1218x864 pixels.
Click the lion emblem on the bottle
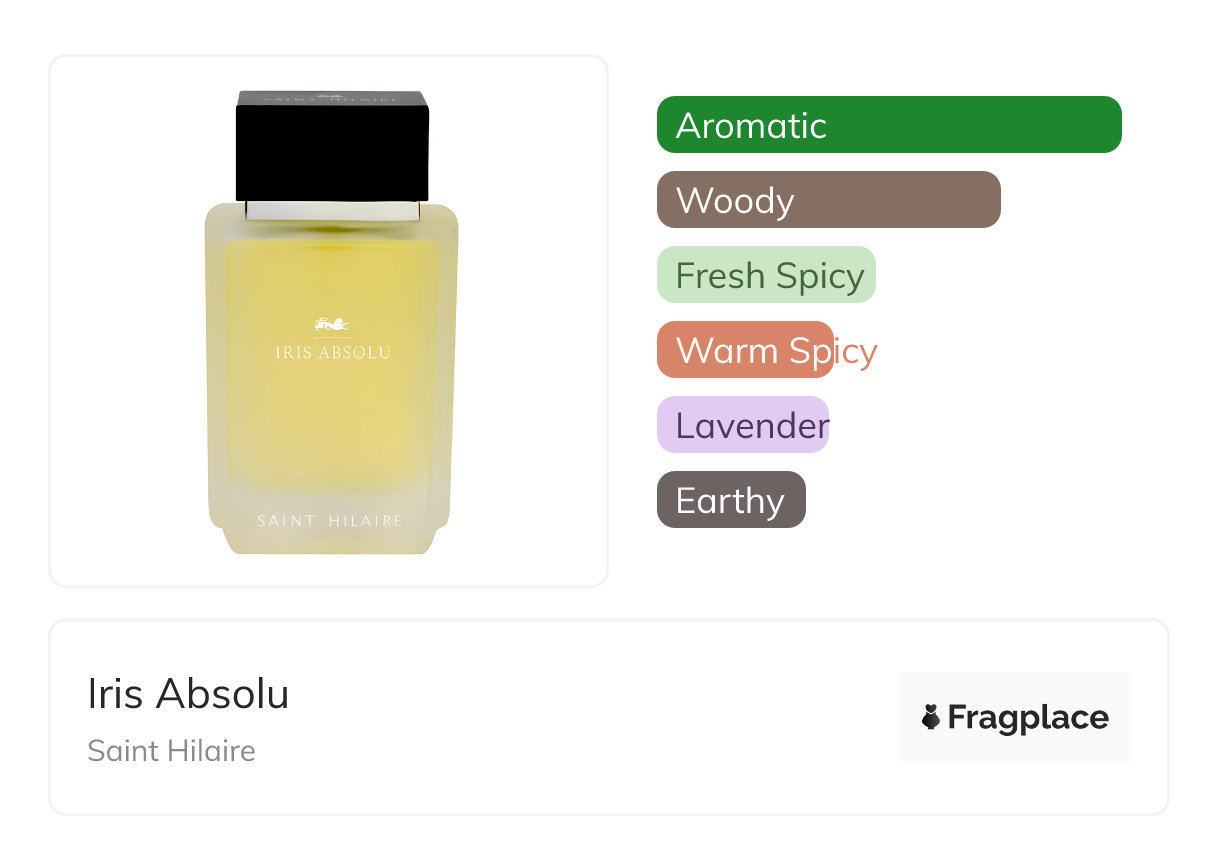tap(331, 324)
